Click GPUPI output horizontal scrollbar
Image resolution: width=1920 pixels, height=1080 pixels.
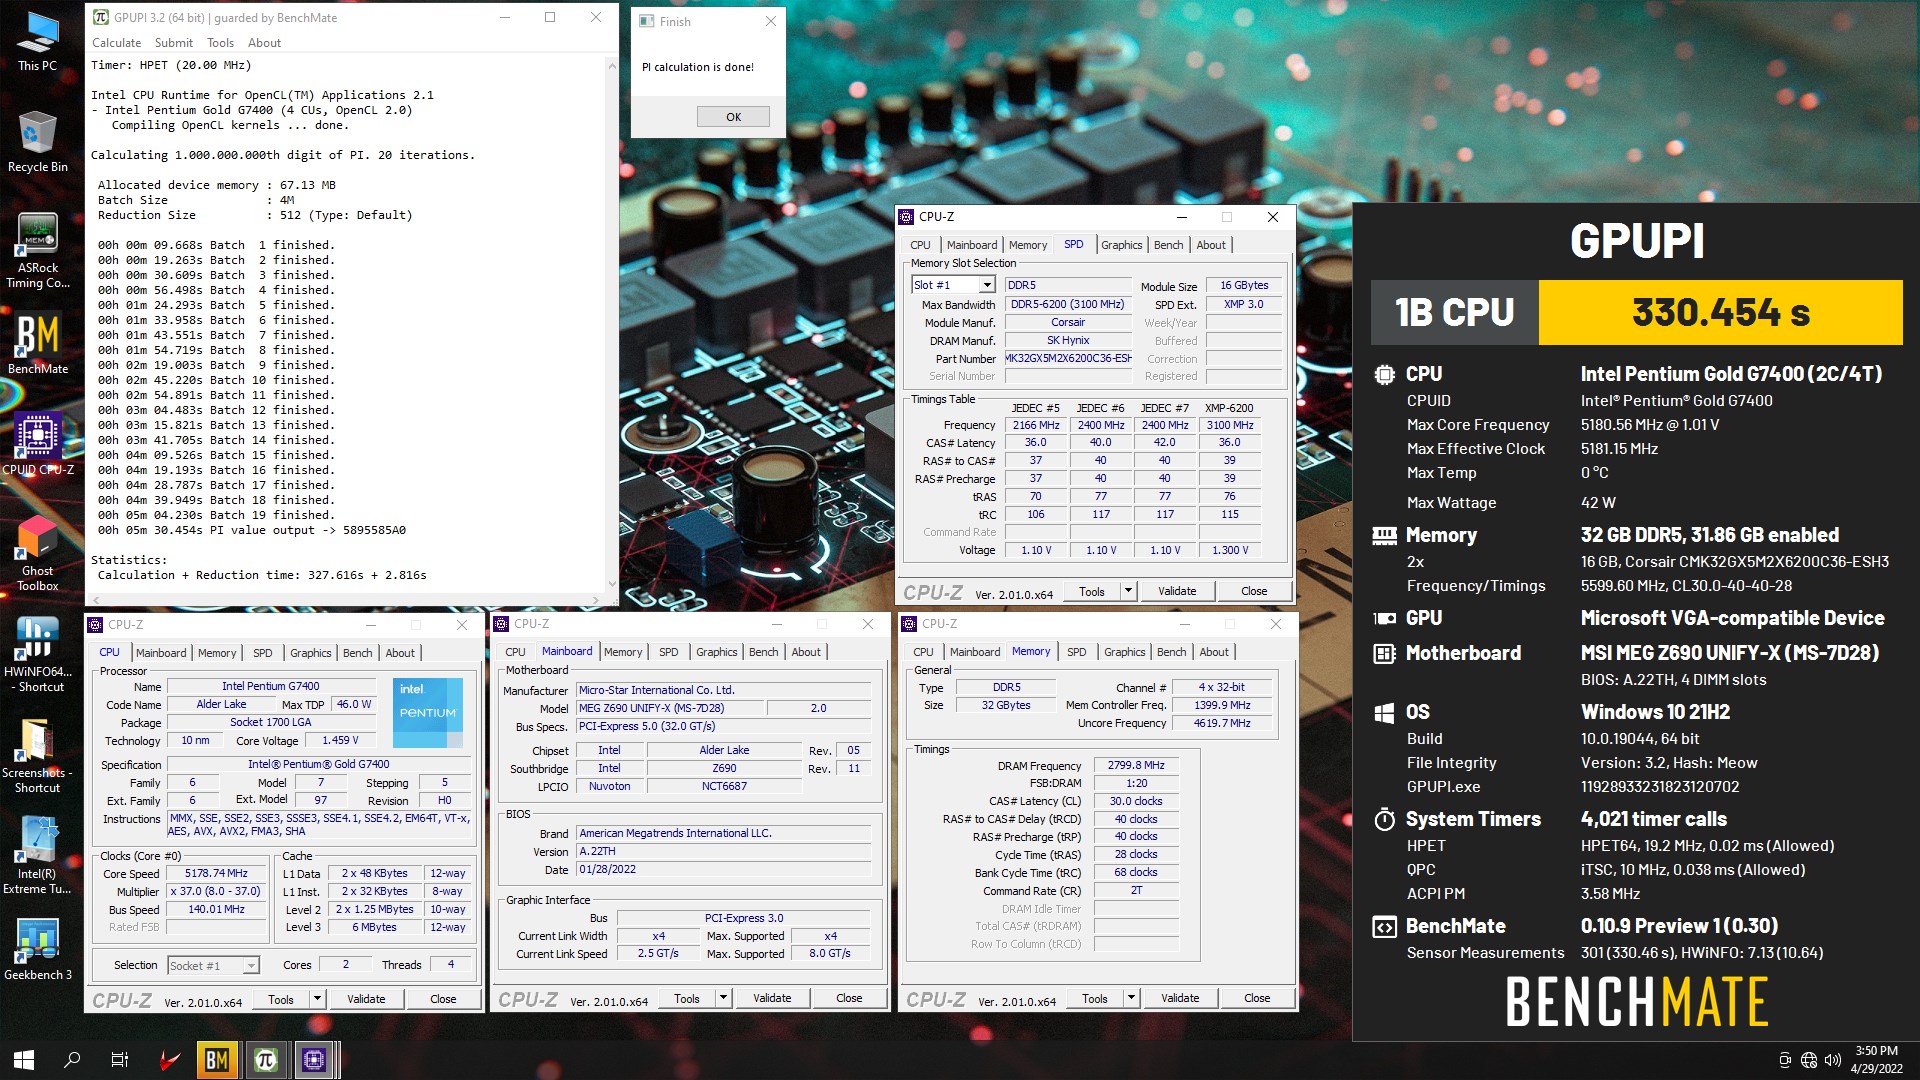[345, 600]
